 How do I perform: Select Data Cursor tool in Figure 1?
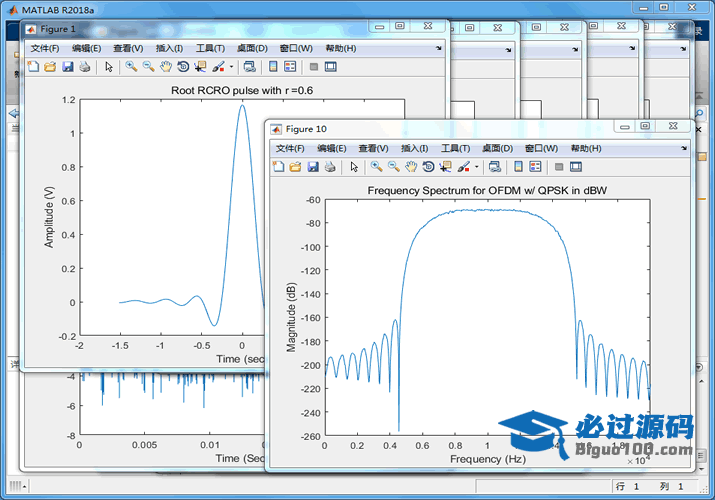[200, 67]
